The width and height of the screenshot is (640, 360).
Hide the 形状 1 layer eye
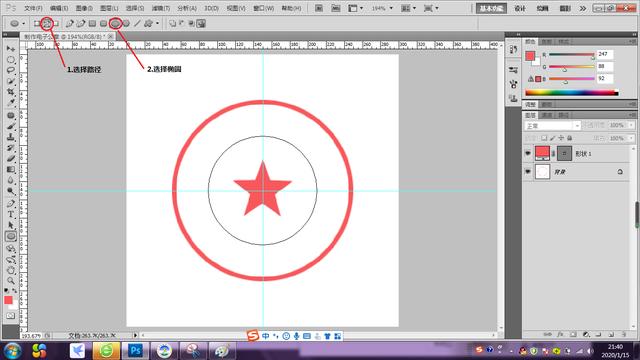point(528,153)
